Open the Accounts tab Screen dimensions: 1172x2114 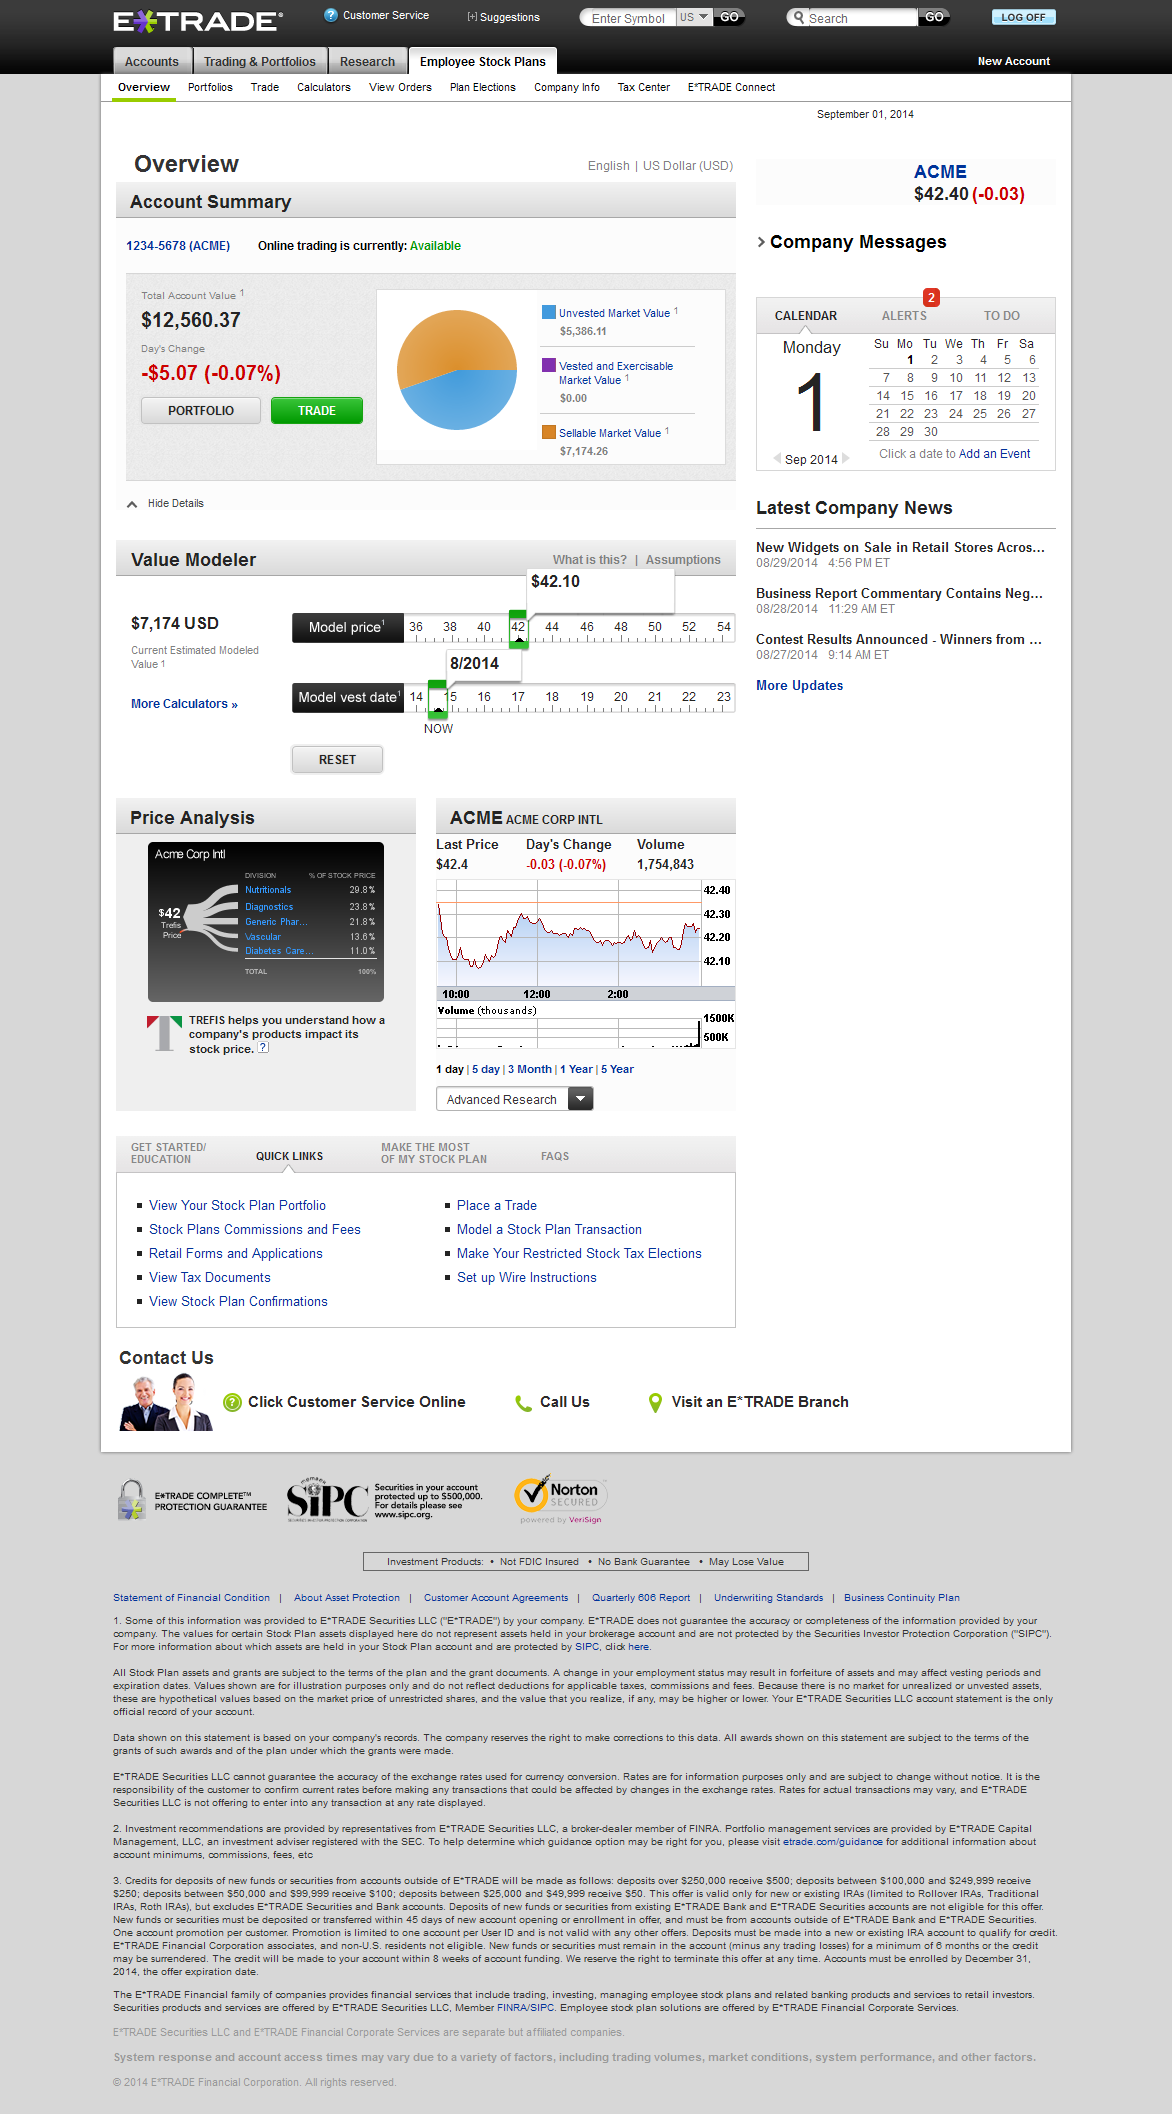(x=152, y=61)
